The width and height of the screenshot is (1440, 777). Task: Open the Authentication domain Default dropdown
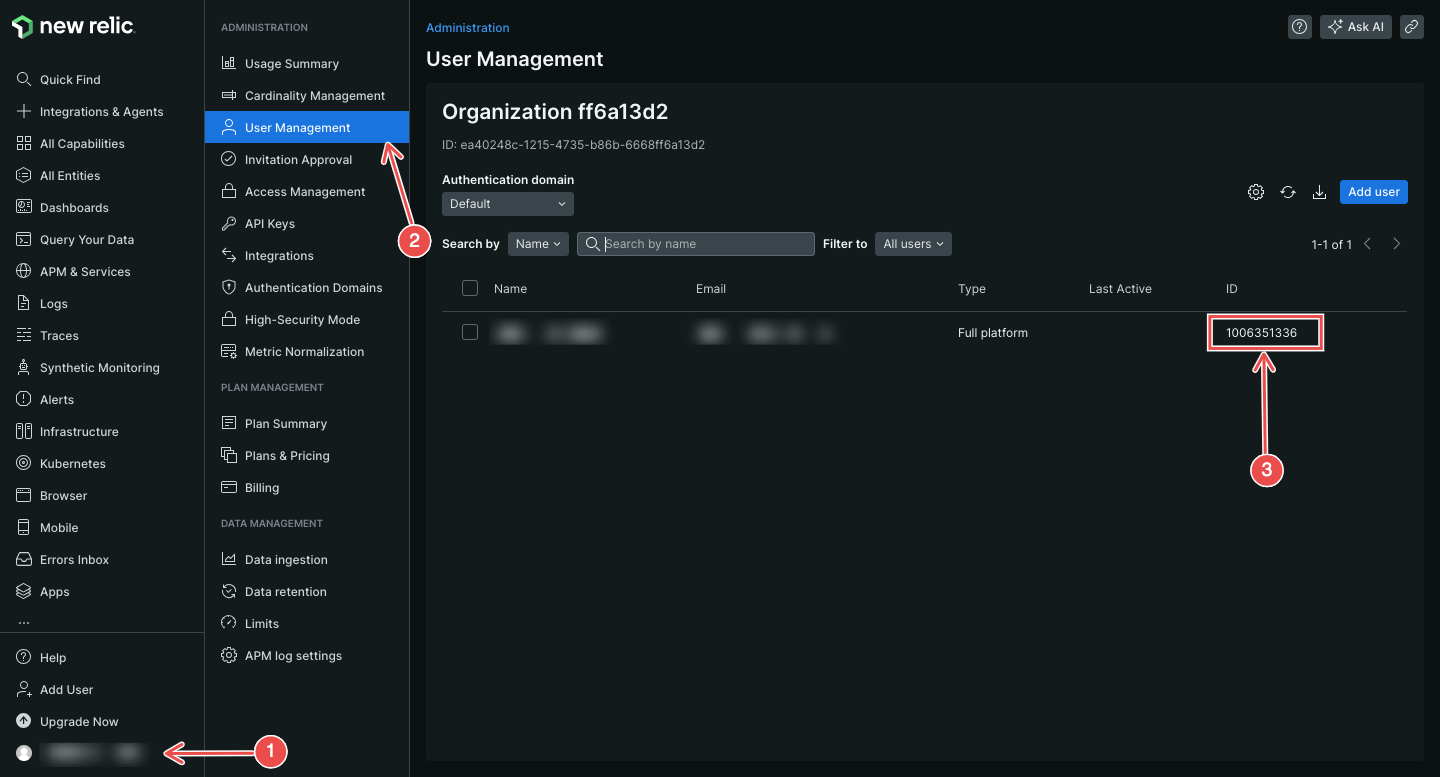pyautogui.click(x=507, y=203)
